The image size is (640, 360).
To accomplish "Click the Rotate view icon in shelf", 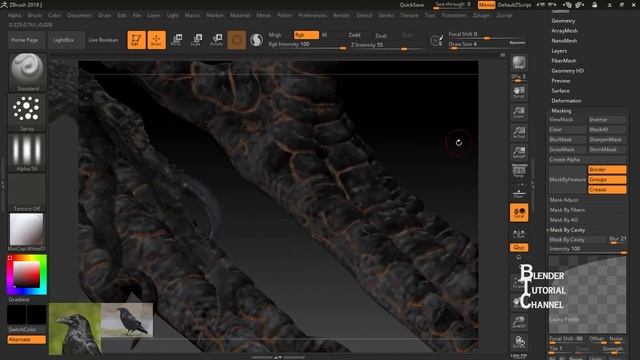I will [519, 342].
